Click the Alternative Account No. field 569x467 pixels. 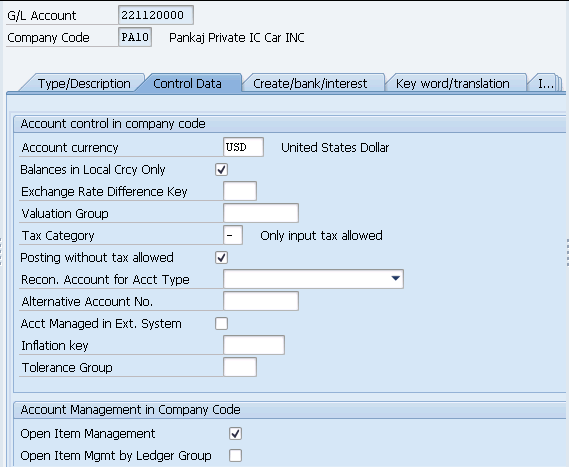click(x=261, y=301)
